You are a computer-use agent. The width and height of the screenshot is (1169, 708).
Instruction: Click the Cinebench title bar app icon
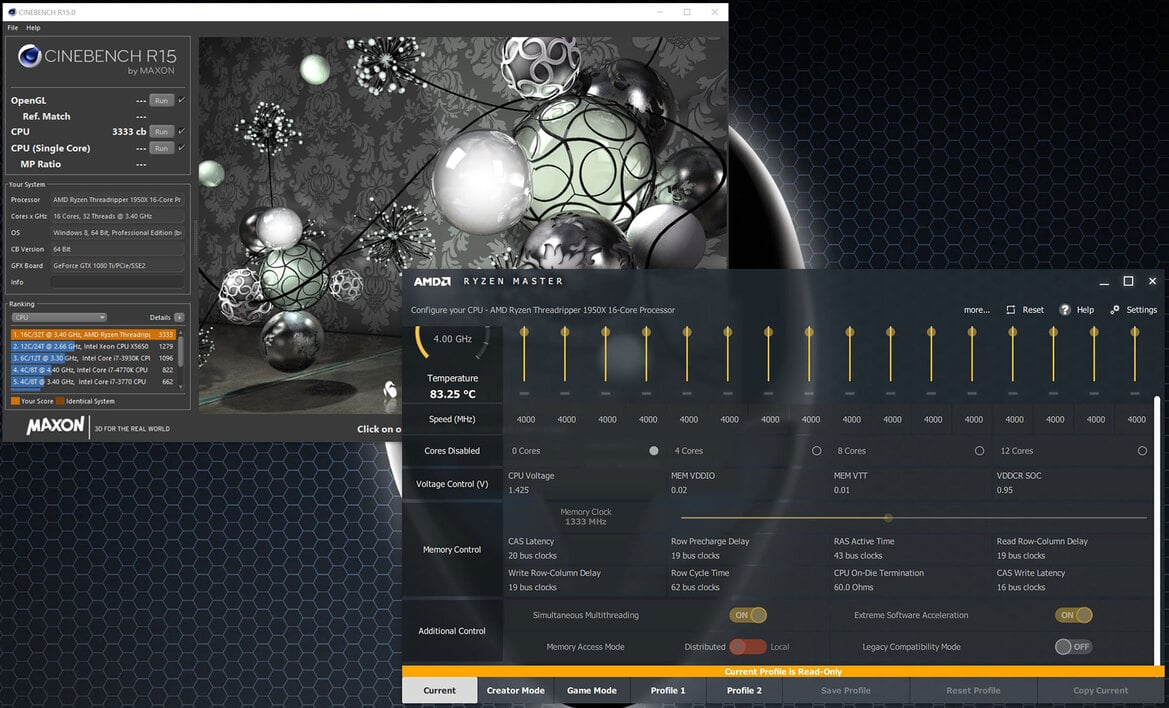[x=12, y=12]
